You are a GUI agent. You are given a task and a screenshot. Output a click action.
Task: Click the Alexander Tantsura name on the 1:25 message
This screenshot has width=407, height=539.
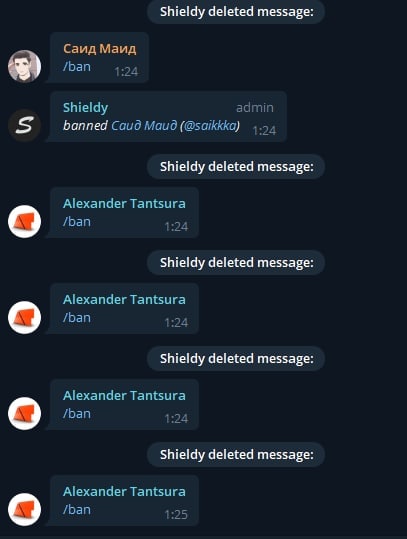pyautogui.click(x=124, y=491)
